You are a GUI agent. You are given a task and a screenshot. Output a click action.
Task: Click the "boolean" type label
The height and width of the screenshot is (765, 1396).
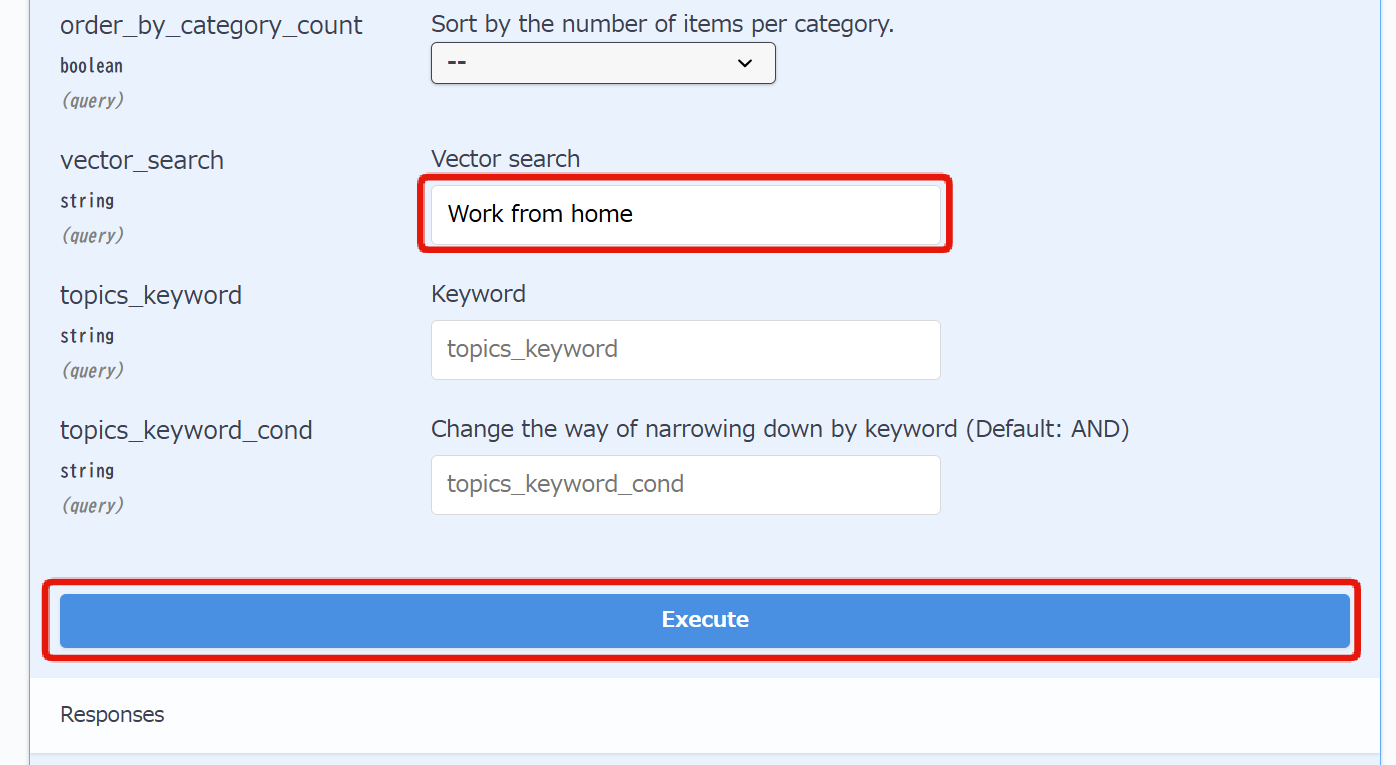[91, 66]
